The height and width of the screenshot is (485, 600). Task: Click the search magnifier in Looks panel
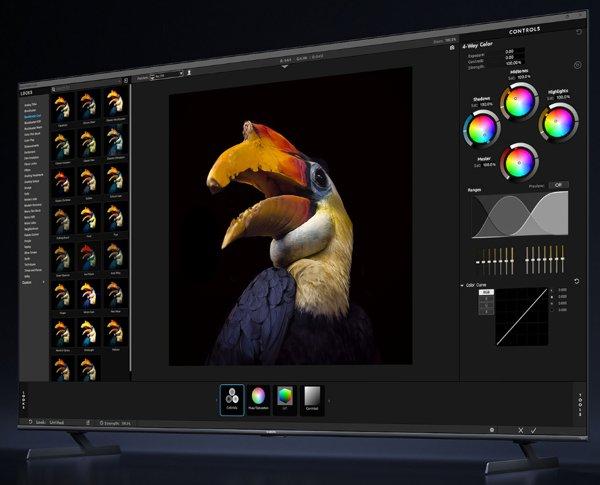pyautogui.click(x=54, y=89)
